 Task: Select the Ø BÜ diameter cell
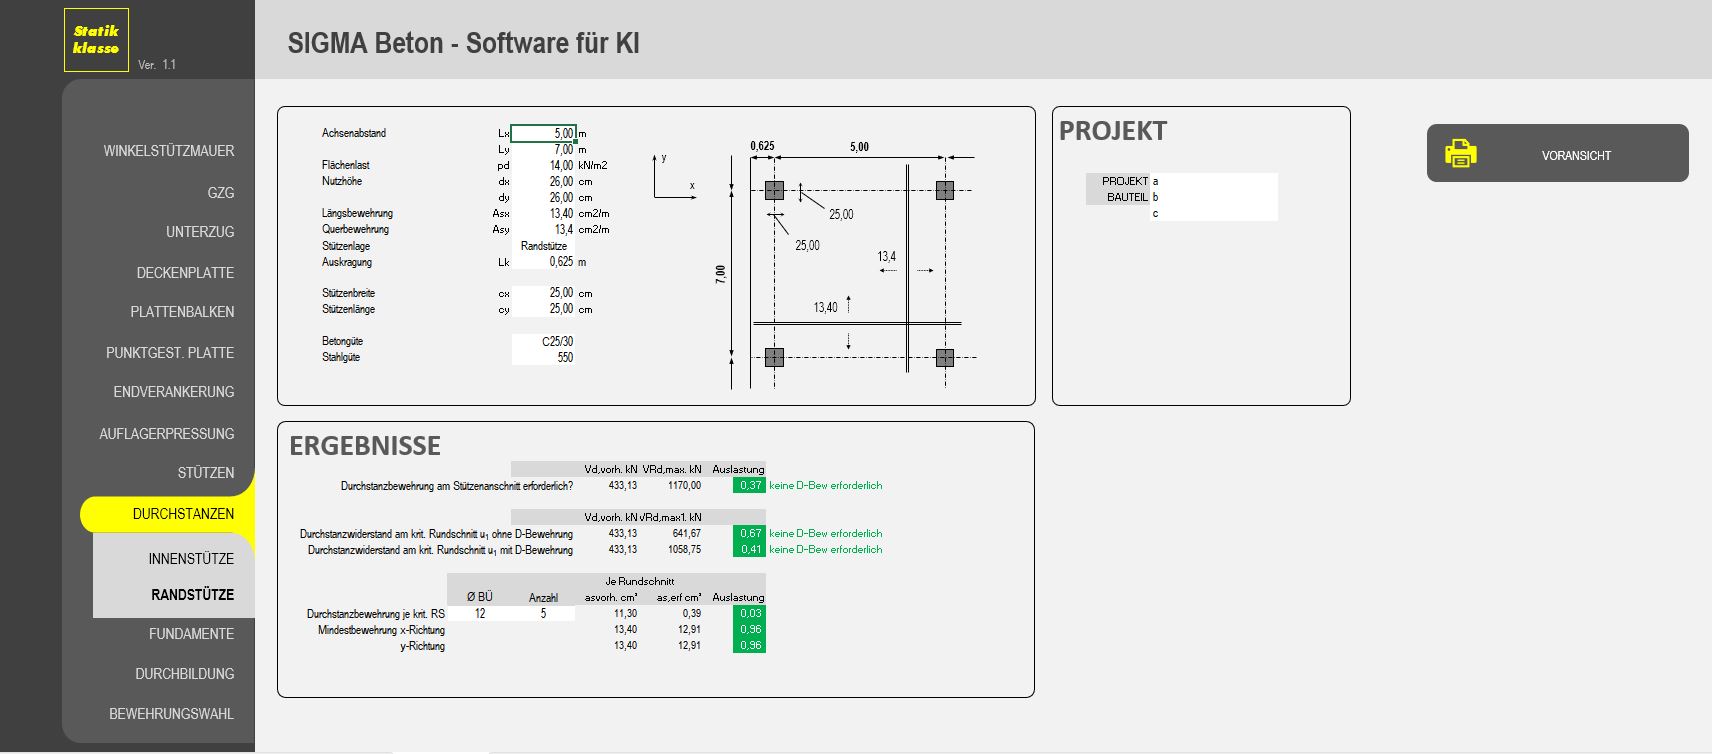click(x=480, y=614)
